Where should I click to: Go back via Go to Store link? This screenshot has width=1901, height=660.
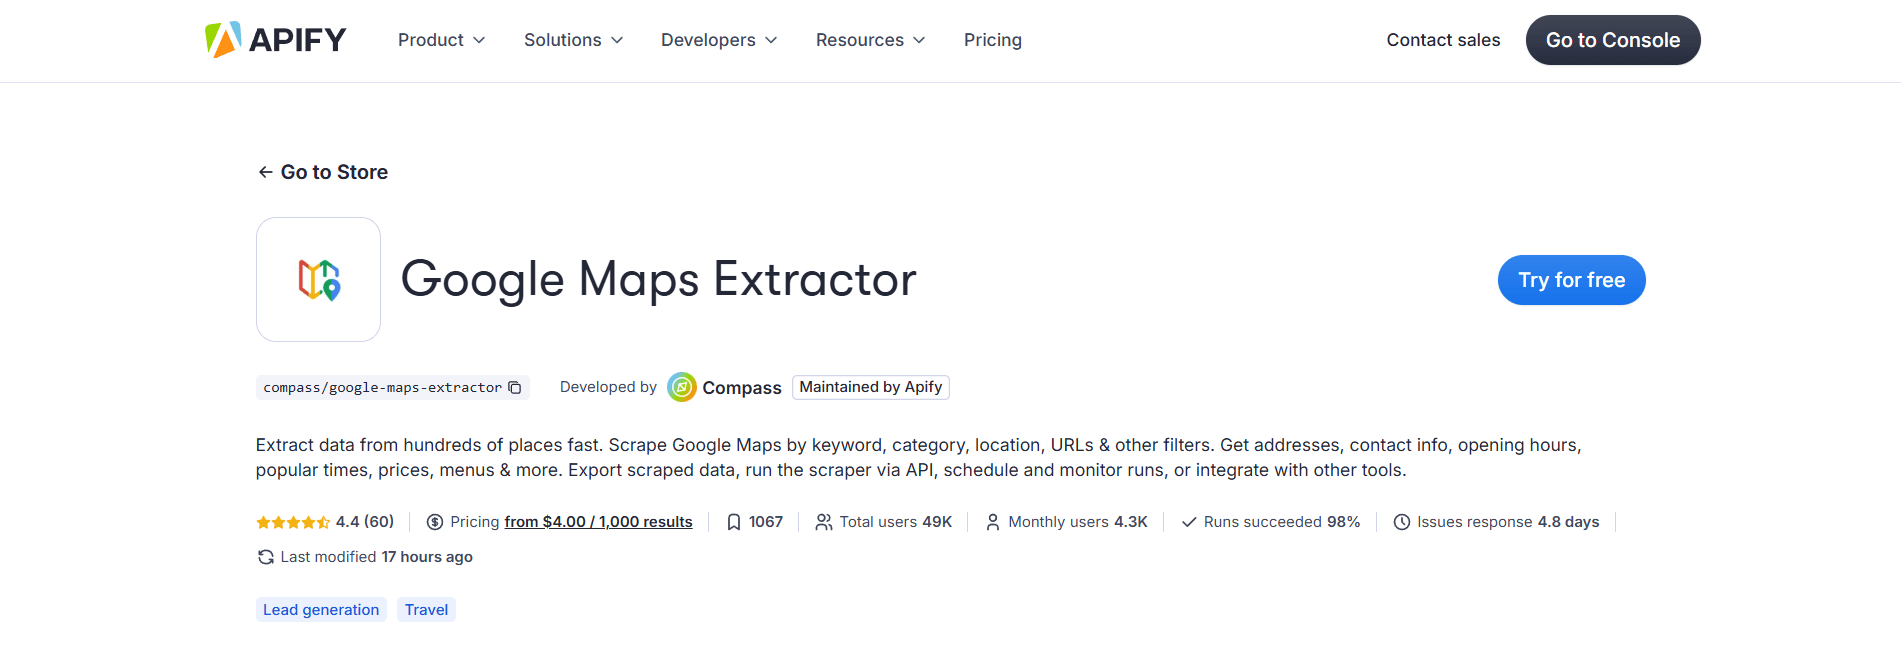pyautogui.click(x=322, y=172)
